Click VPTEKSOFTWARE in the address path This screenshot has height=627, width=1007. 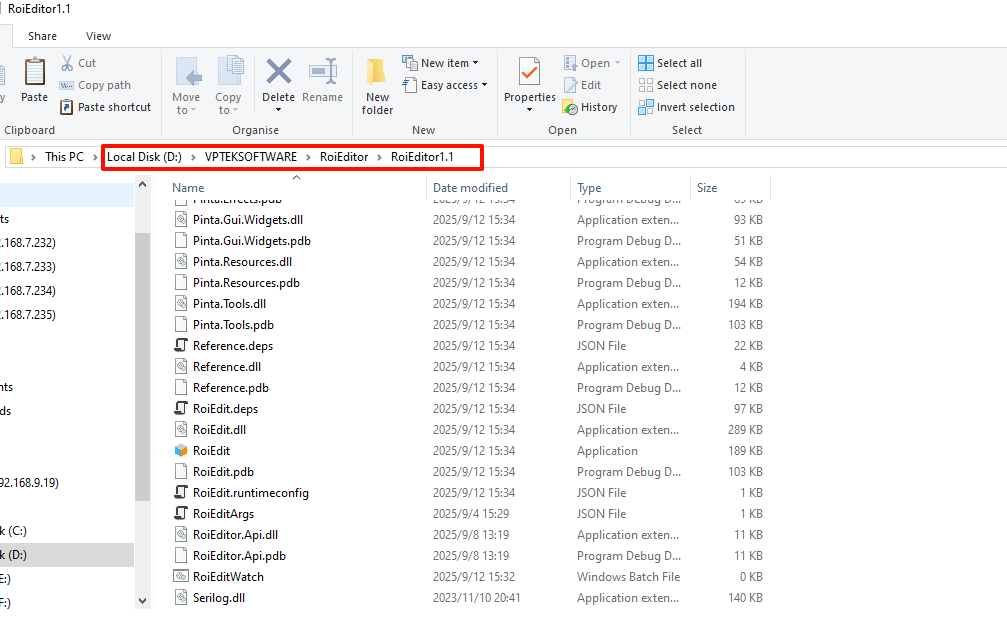pyautogui.click(x=250, y=157)
